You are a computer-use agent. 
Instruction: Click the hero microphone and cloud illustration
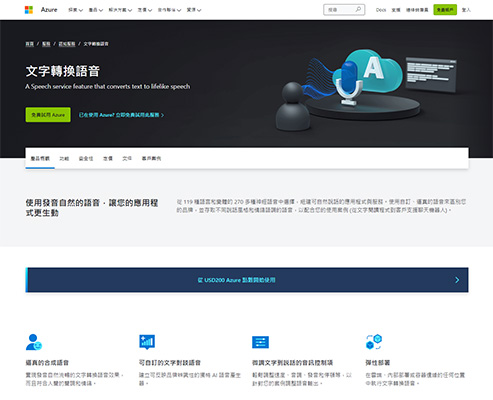[367, 89]
